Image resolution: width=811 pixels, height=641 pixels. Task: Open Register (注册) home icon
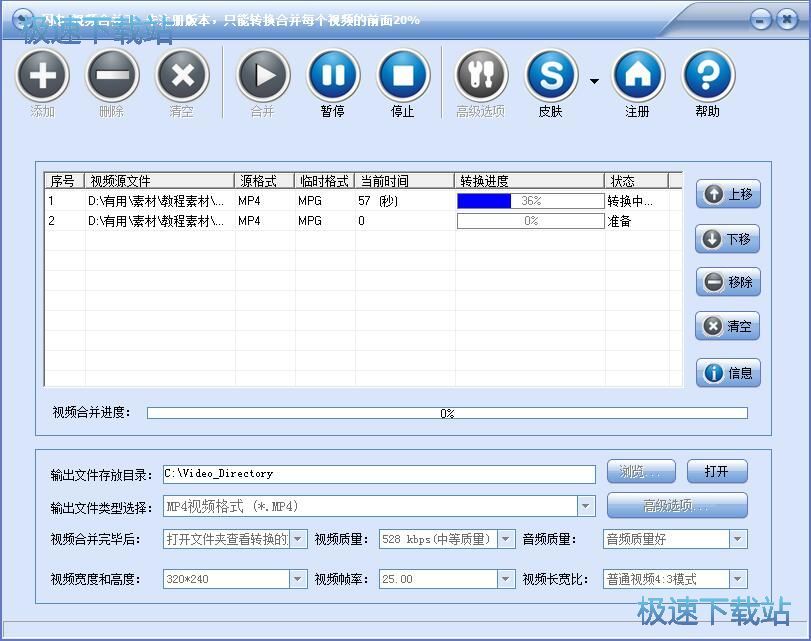[x=637, y=76]
